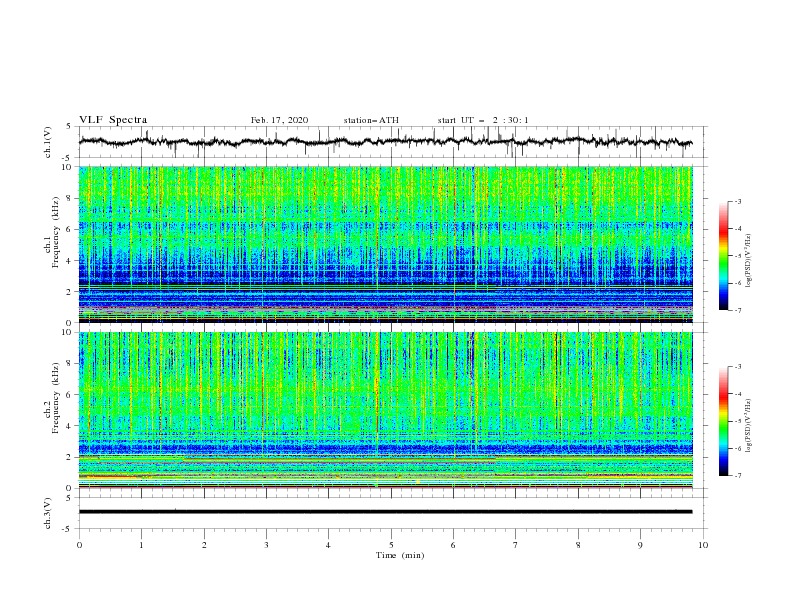
Task: Click the date 'Feb. 17, 2020'
Action: click(279, 120)
